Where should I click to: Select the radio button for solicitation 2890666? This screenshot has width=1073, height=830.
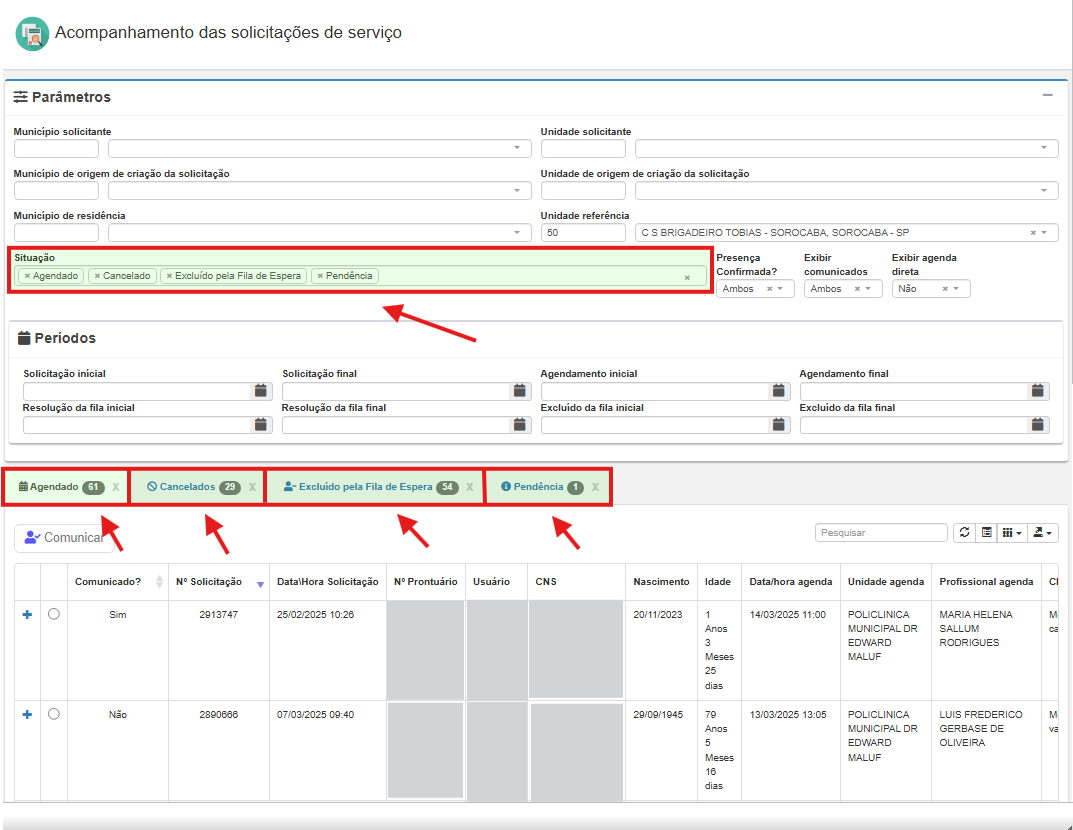54,714
